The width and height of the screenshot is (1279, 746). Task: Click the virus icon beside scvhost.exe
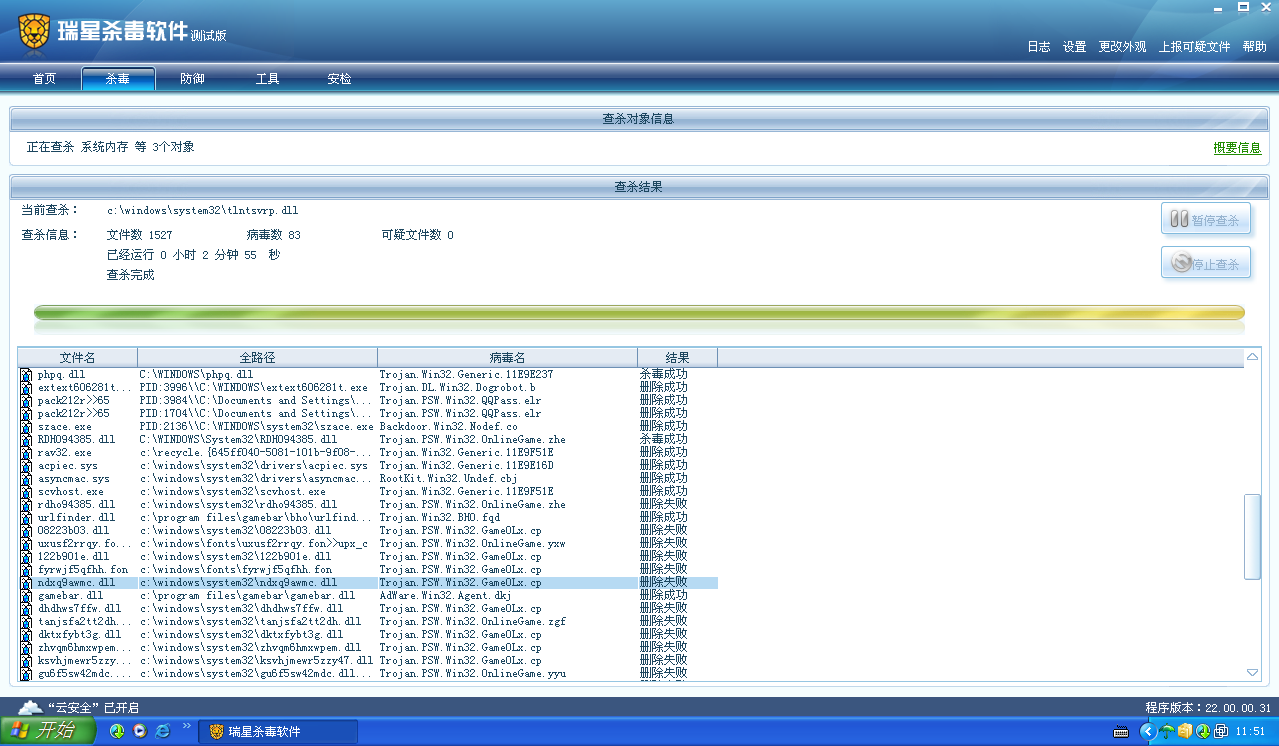pyautogui.click(x=27, y=491)
